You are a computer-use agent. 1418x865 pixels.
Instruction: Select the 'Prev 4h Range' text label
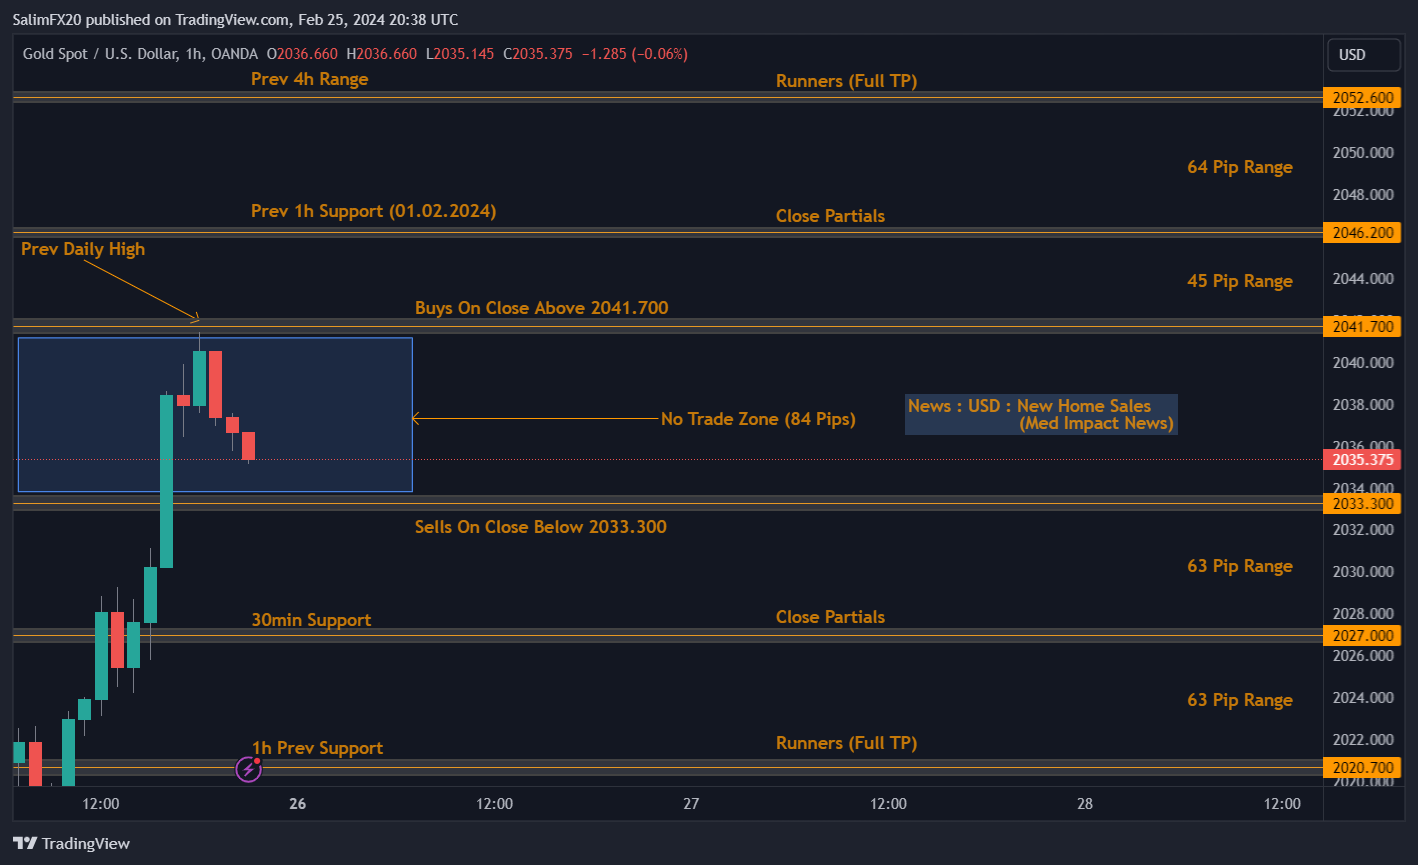click(309, 79)
